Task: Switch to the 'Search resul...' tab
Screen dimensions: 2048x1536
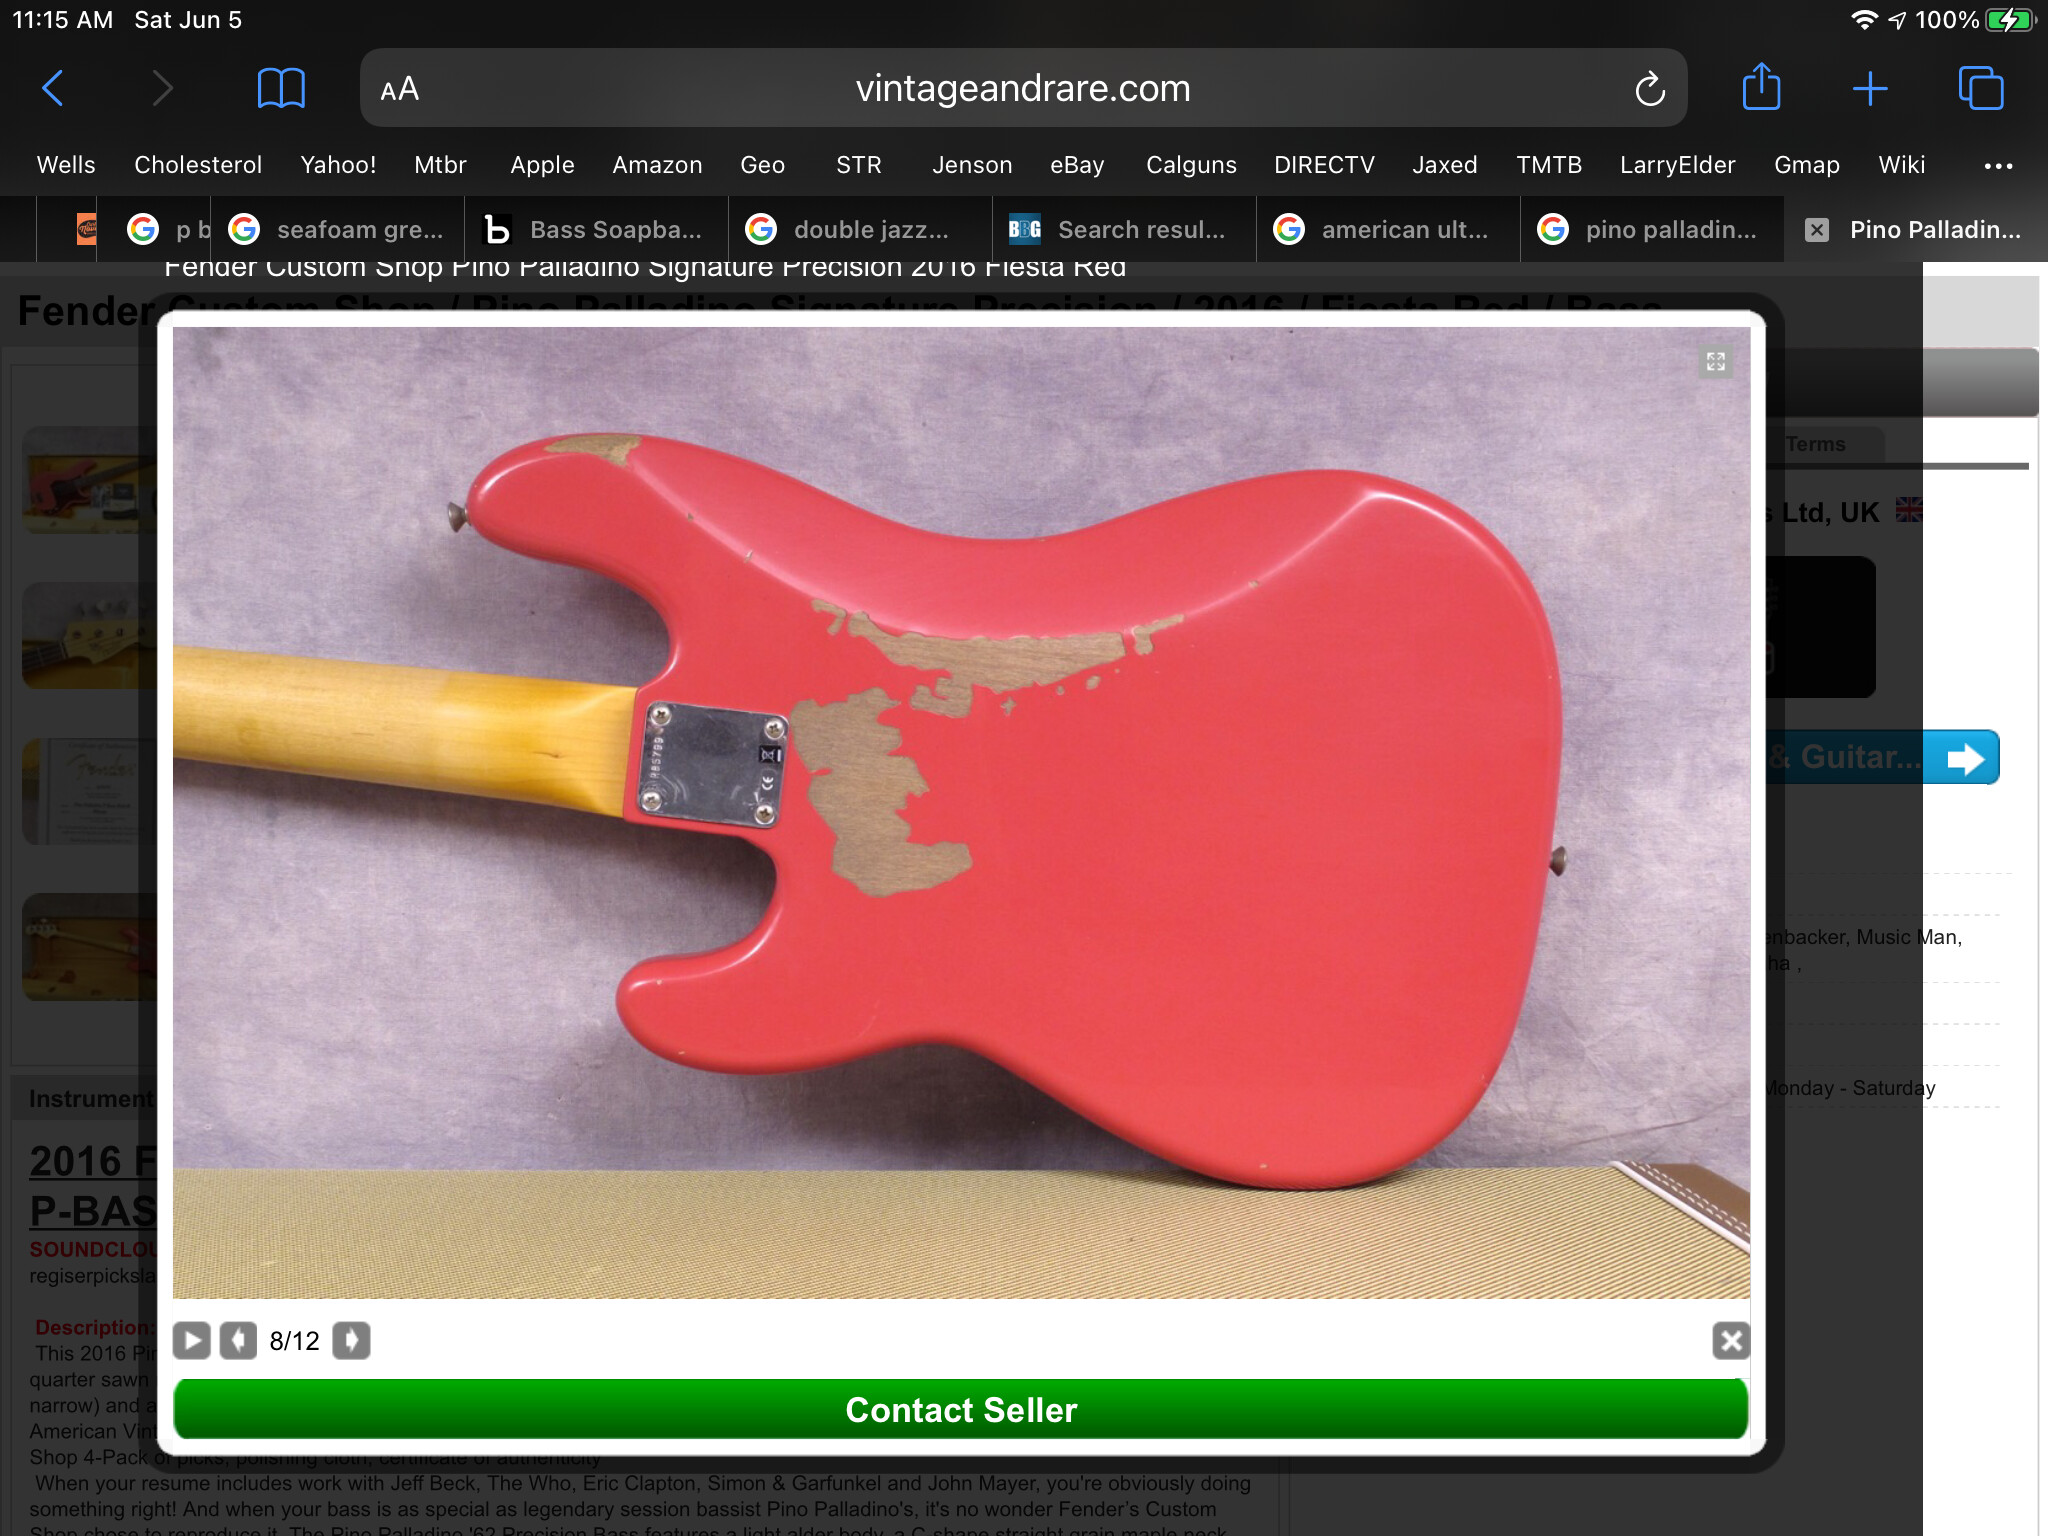Action: 1124,230
